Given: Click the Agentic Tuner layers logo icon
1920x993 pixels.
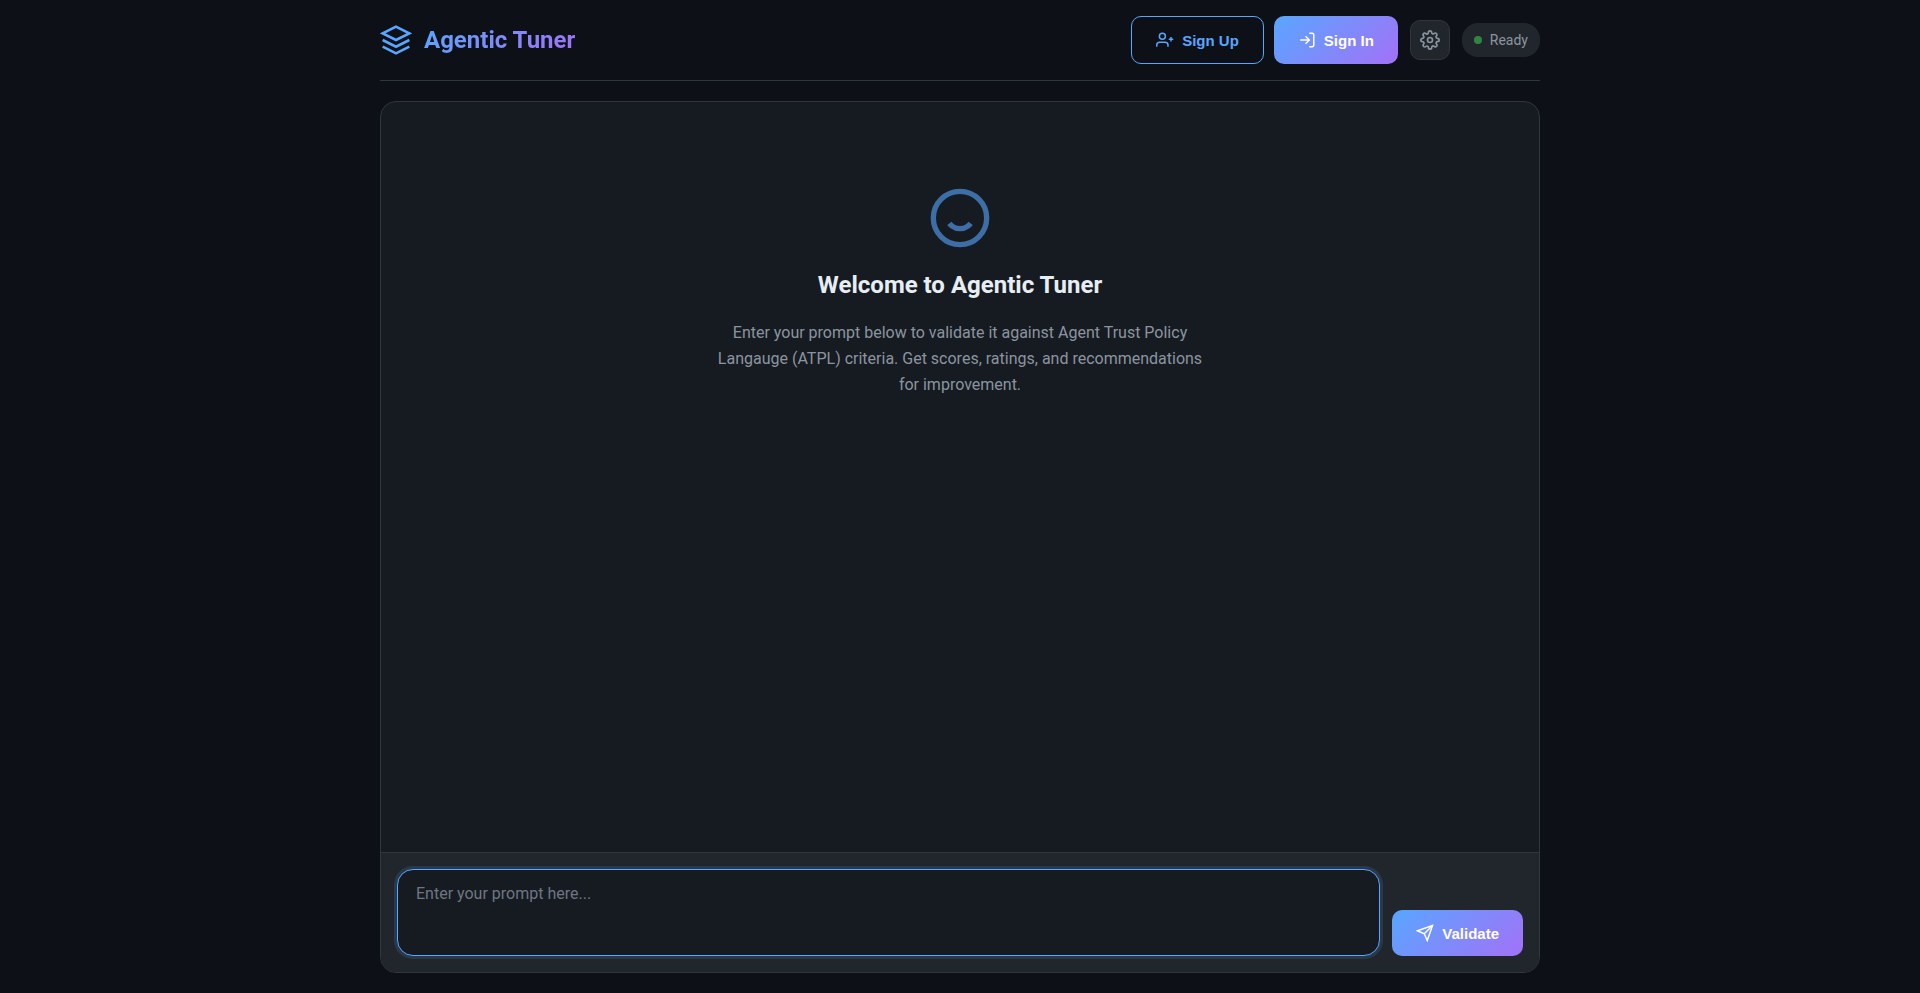Looking at the screenshot, I should [x=396, y=40].
